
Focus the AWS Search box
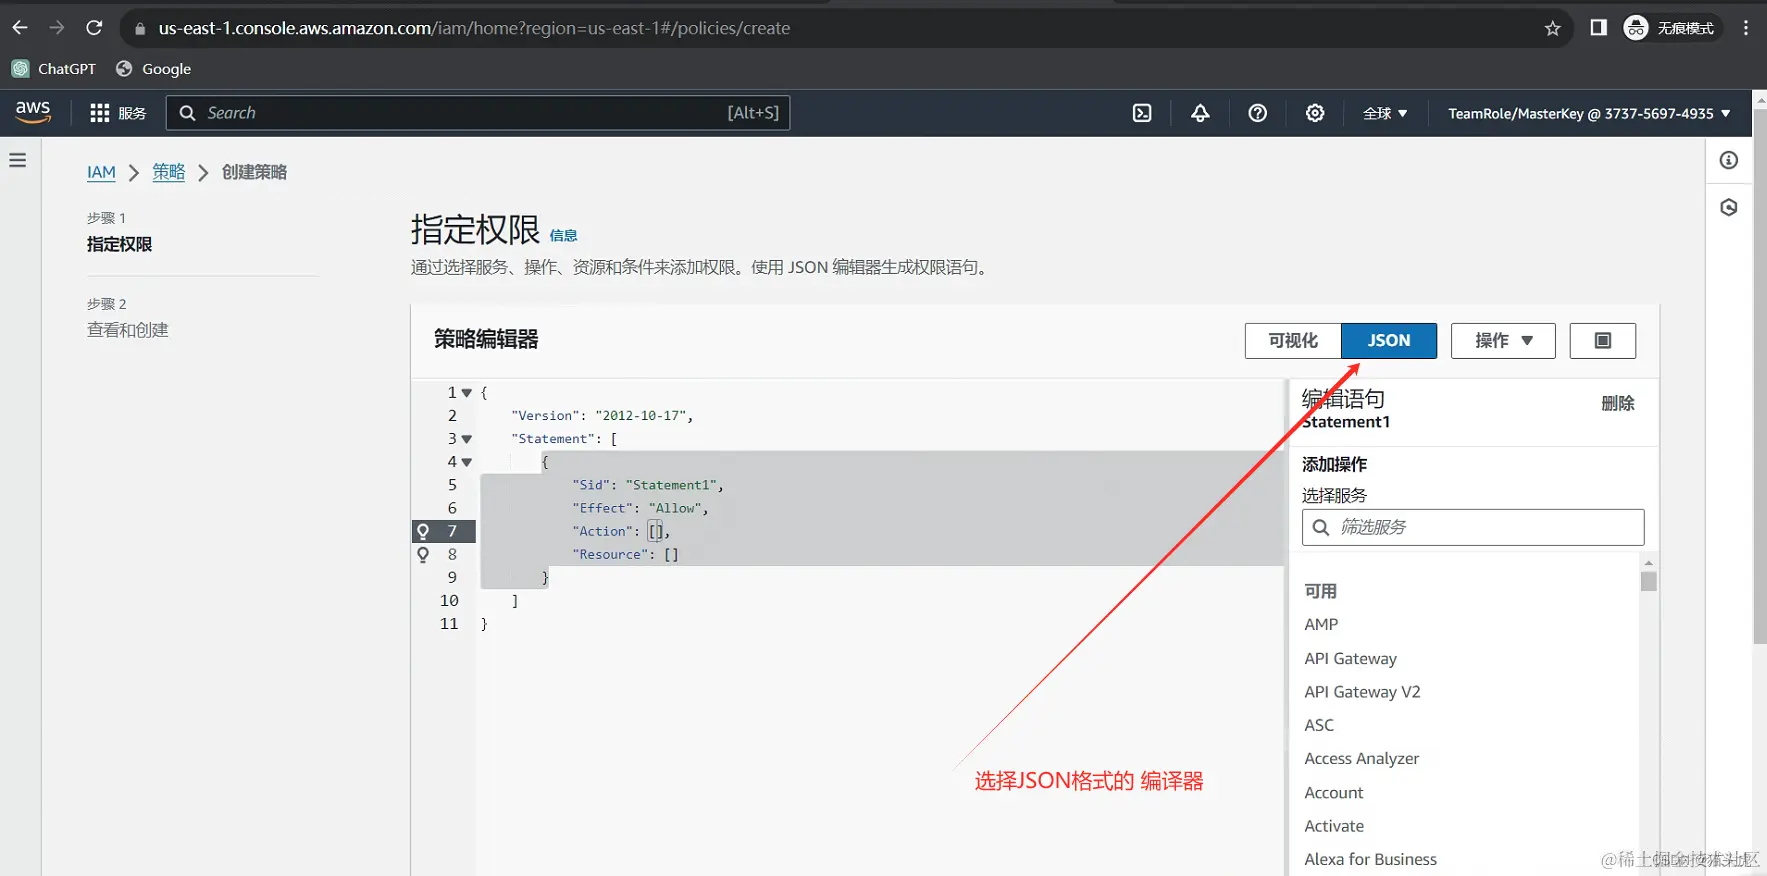coord(478,113)
